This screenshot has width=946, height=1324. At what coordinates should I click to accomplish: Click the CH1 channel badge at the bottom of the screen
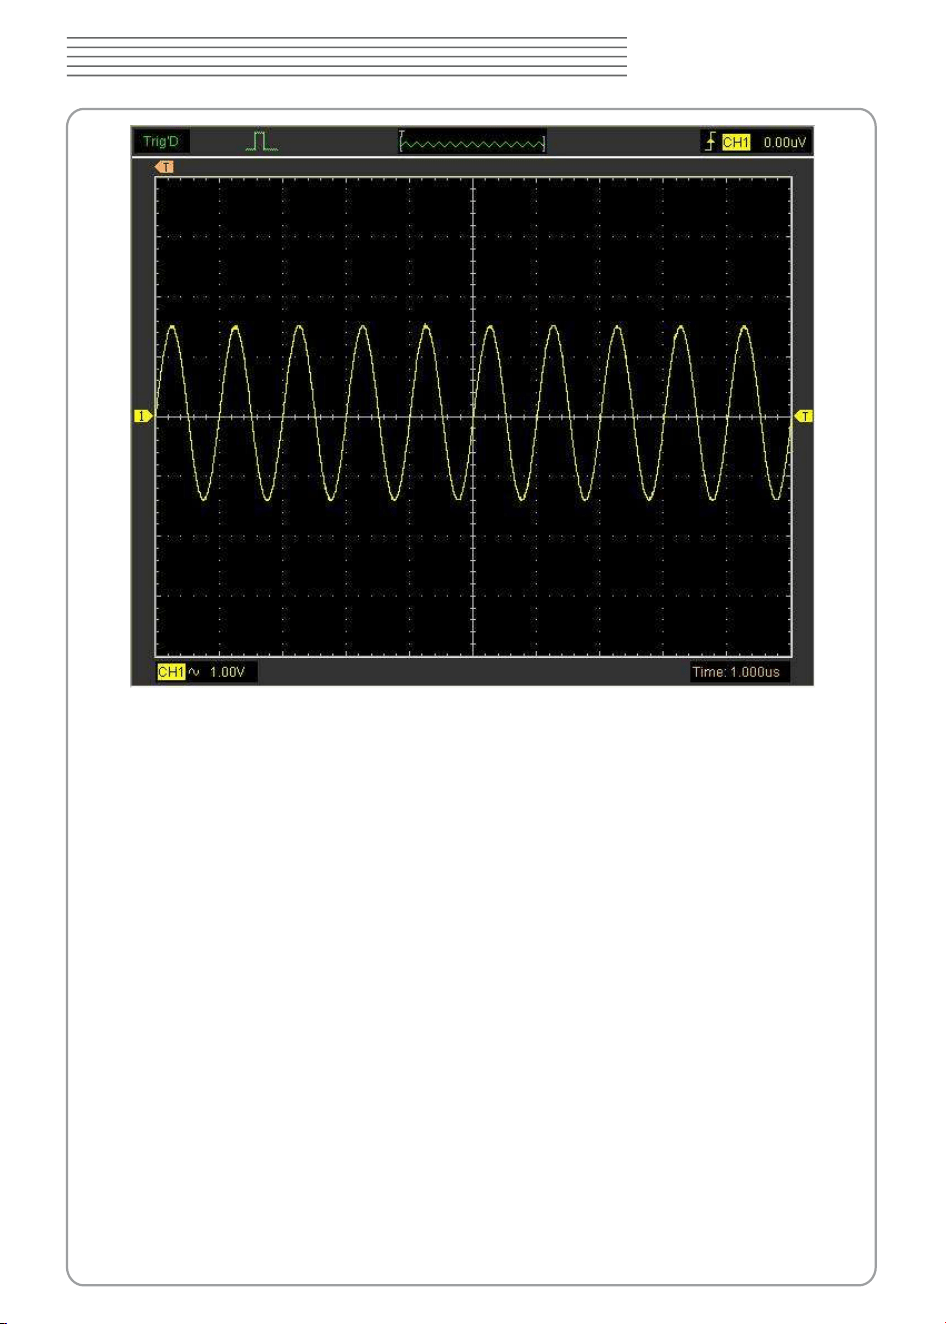[x=171, y=672]
